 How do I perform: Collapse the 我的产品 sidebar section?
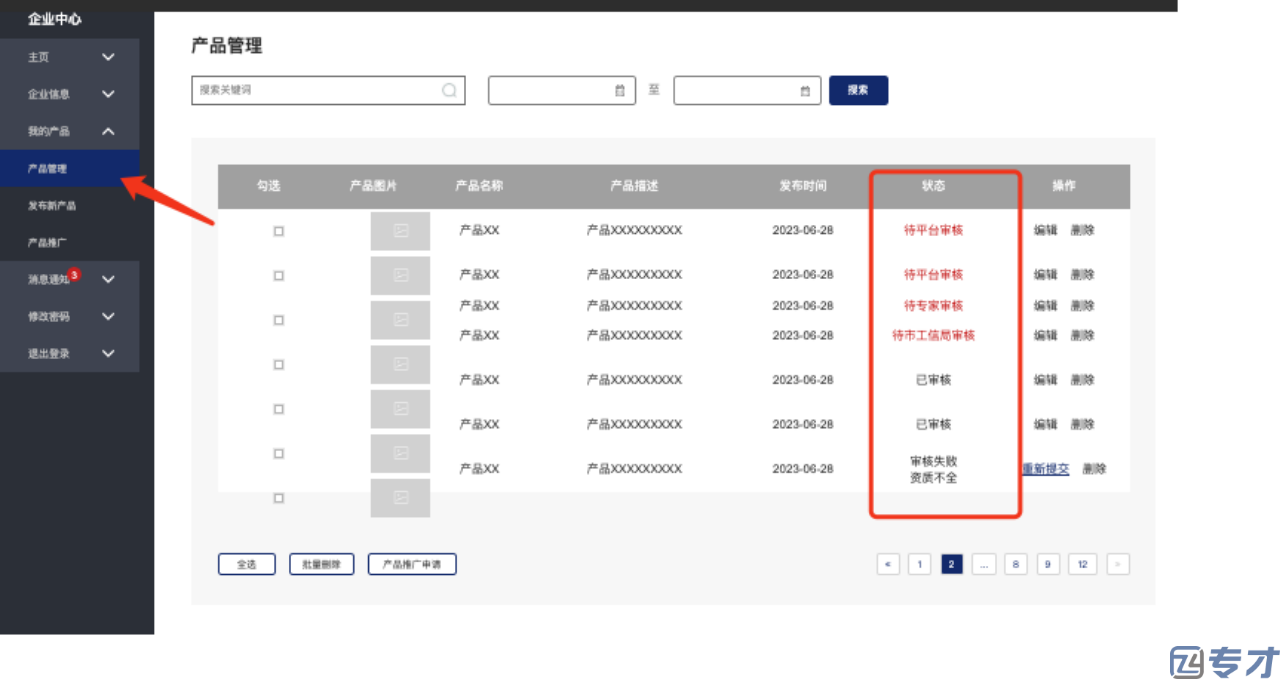tap(108, 131)
